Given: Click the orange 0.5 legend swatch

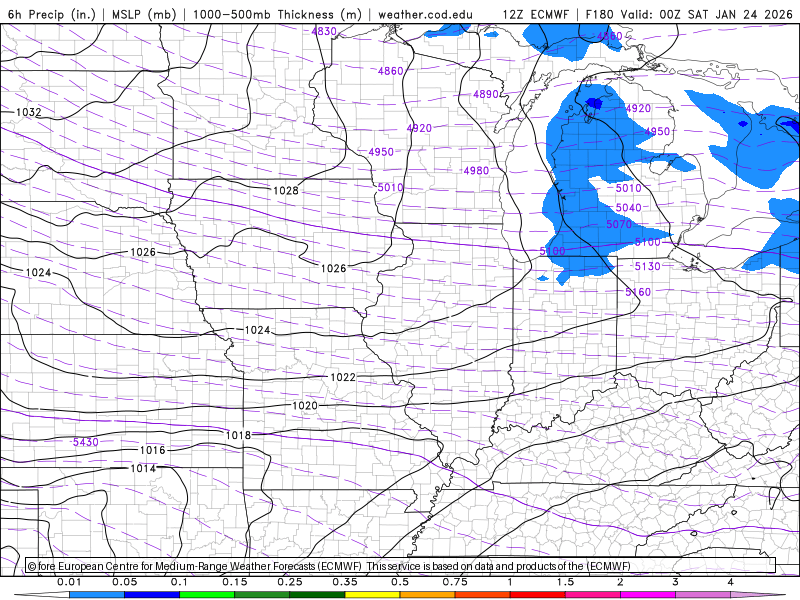Looking at the screenshot, I should tap(428, 595).
